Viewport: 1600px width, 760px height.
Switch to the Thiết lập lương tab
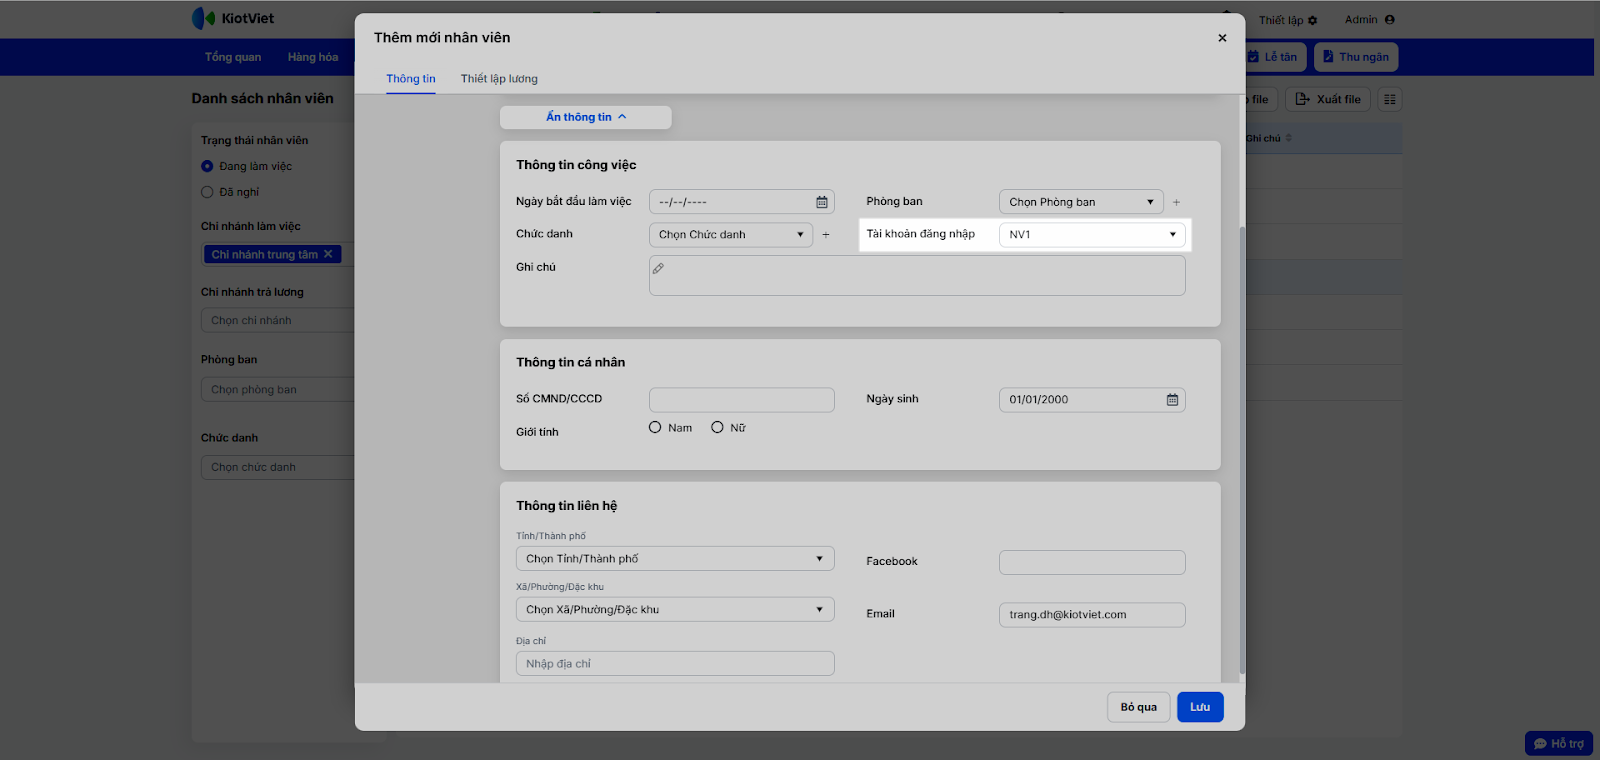coord(499,79)
